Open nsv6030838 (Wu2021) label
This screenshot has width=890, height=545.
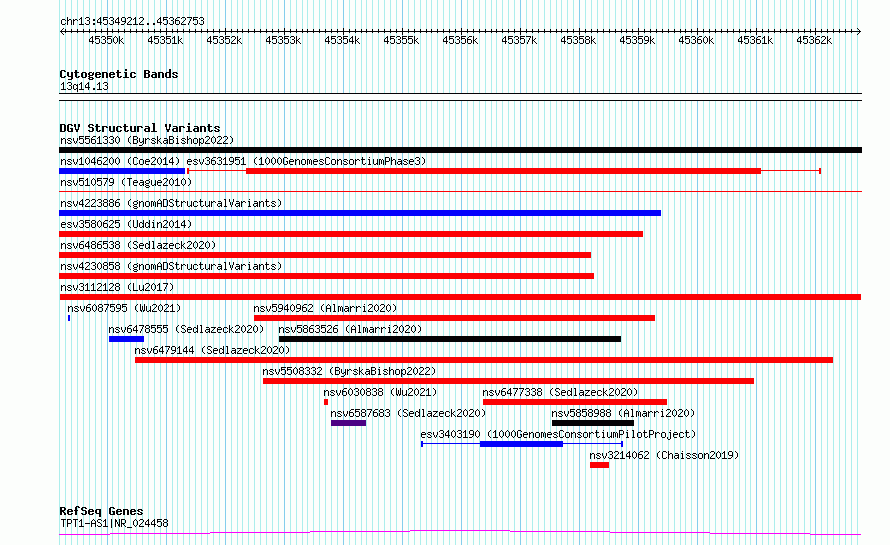coord(380,392)
